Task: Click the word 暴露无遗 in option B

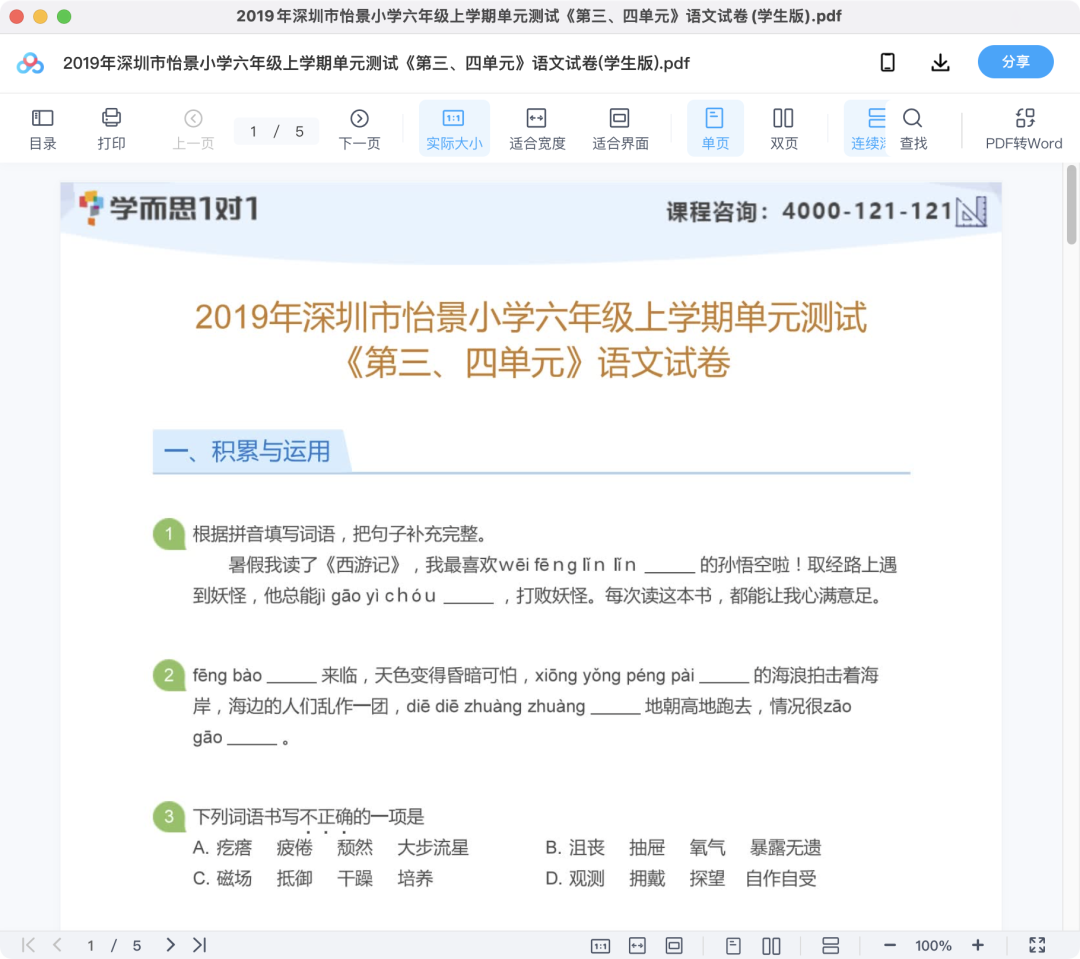Action: (x=786, y=847)
